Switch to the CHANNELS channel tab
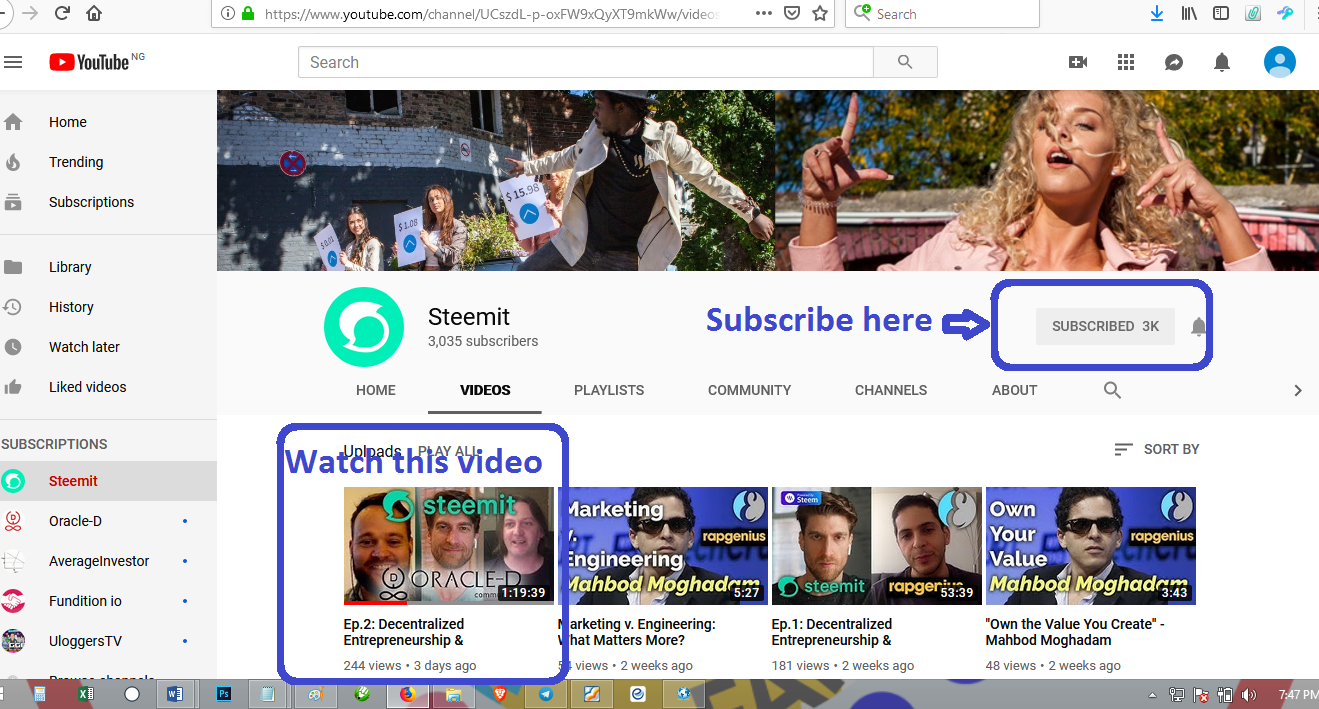The image size is (1319, 709). 891,390
